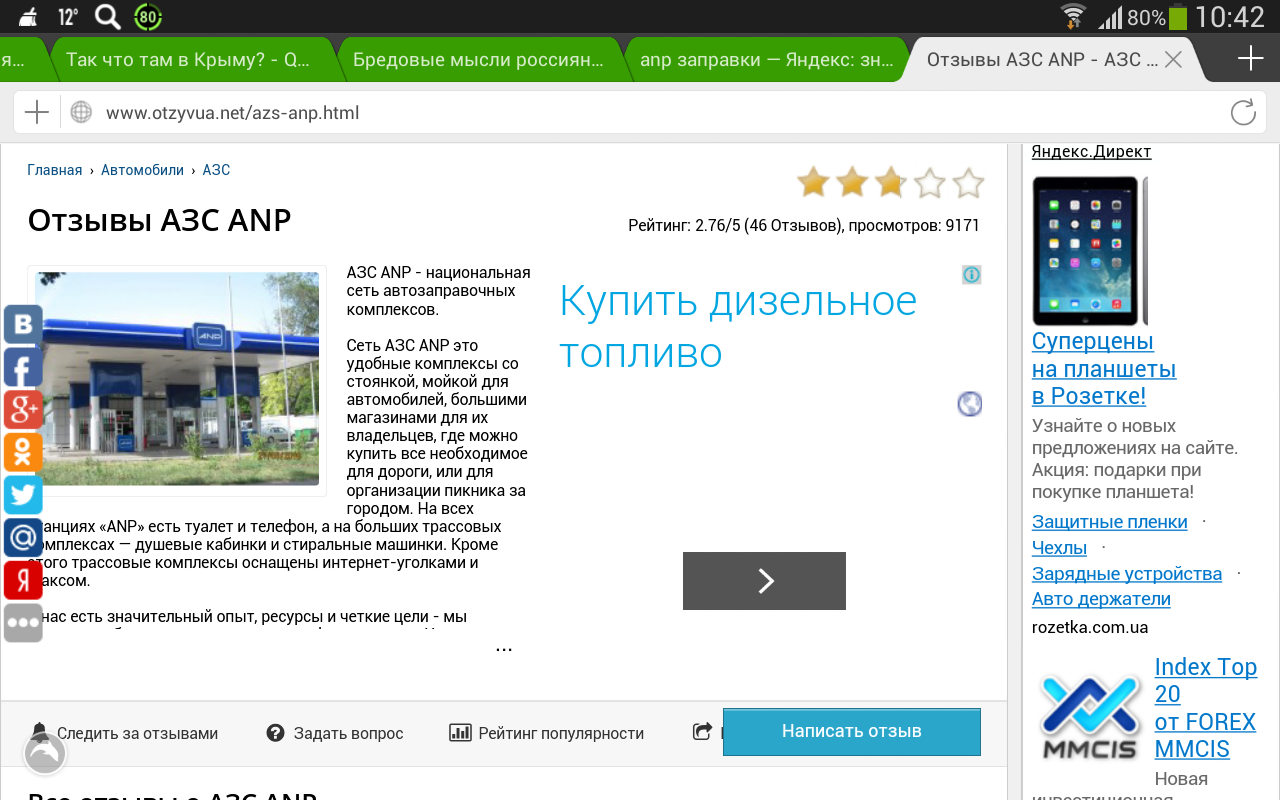Switch to 'anp заправки — Яндекс' tab
The width and height of the screenshot is (1280, 800).
[x=766, y=60]
